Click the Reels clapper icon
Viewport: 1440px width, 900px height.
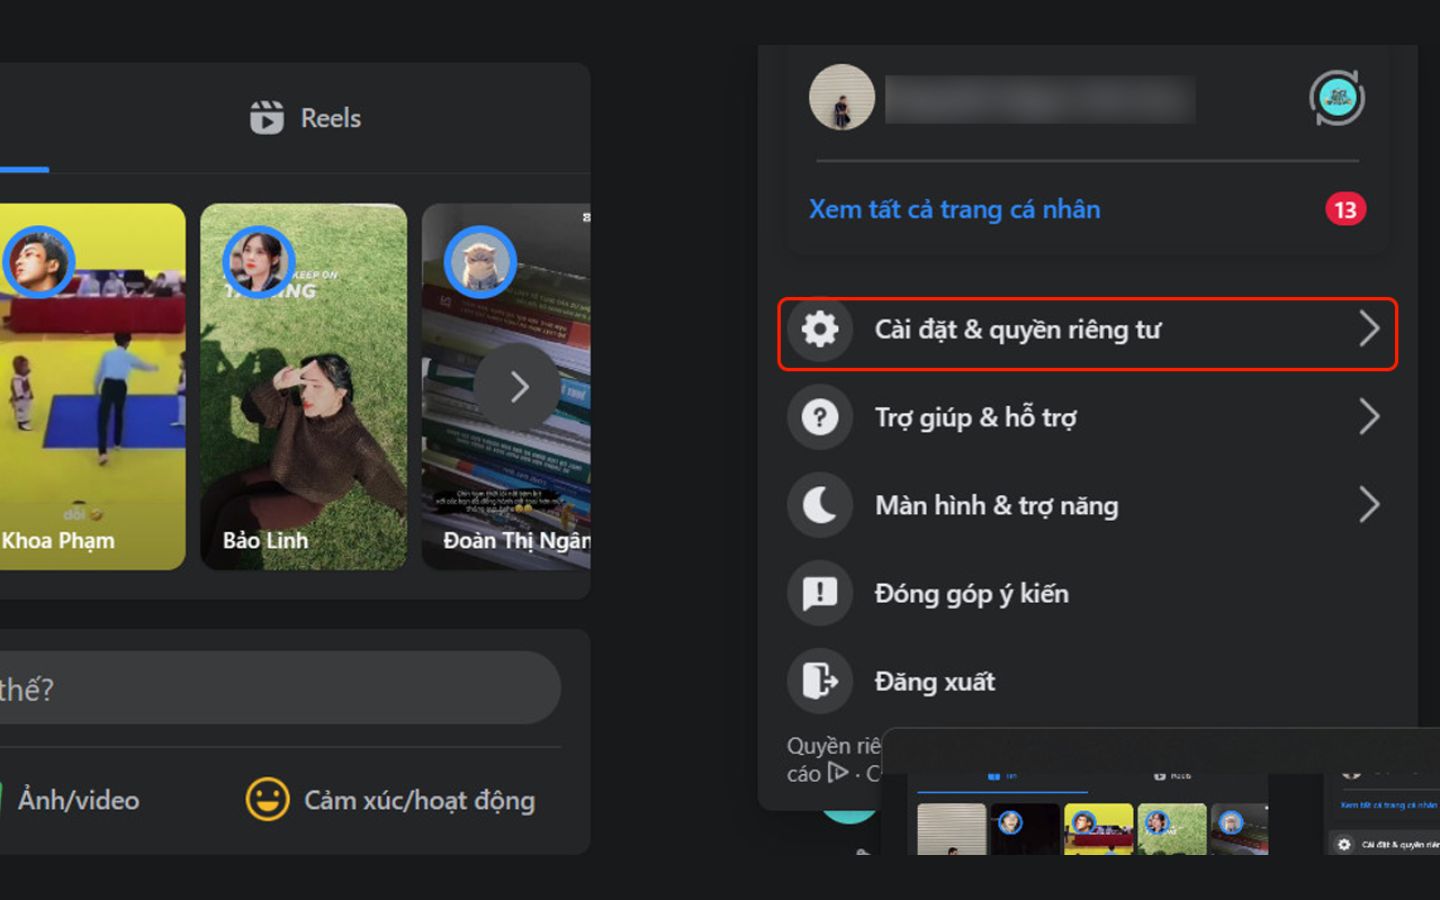[266, 118]
